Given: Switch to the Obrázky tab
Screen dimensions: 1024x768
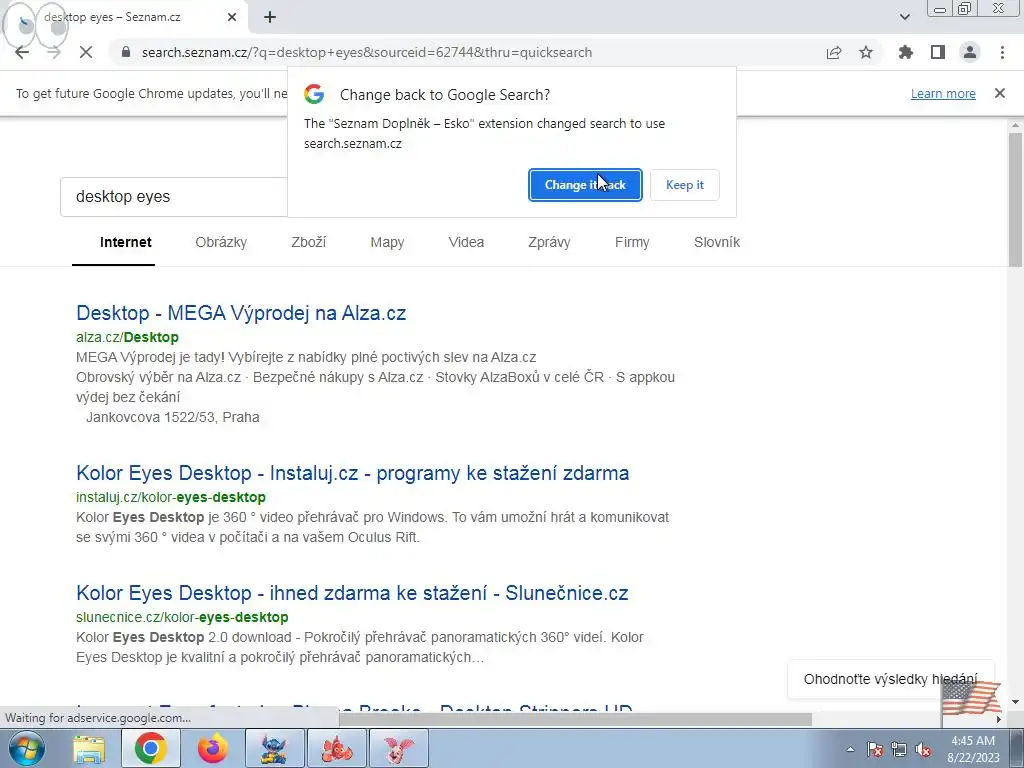Looking at the screenshot, I should 221,242.
